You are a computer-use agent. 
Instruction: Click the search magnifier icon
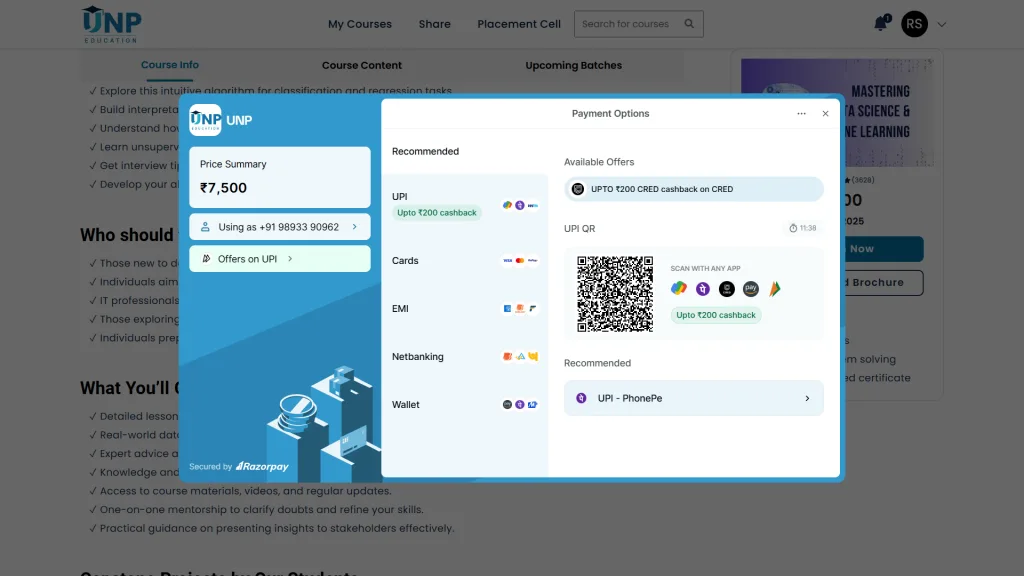point(689,24)
